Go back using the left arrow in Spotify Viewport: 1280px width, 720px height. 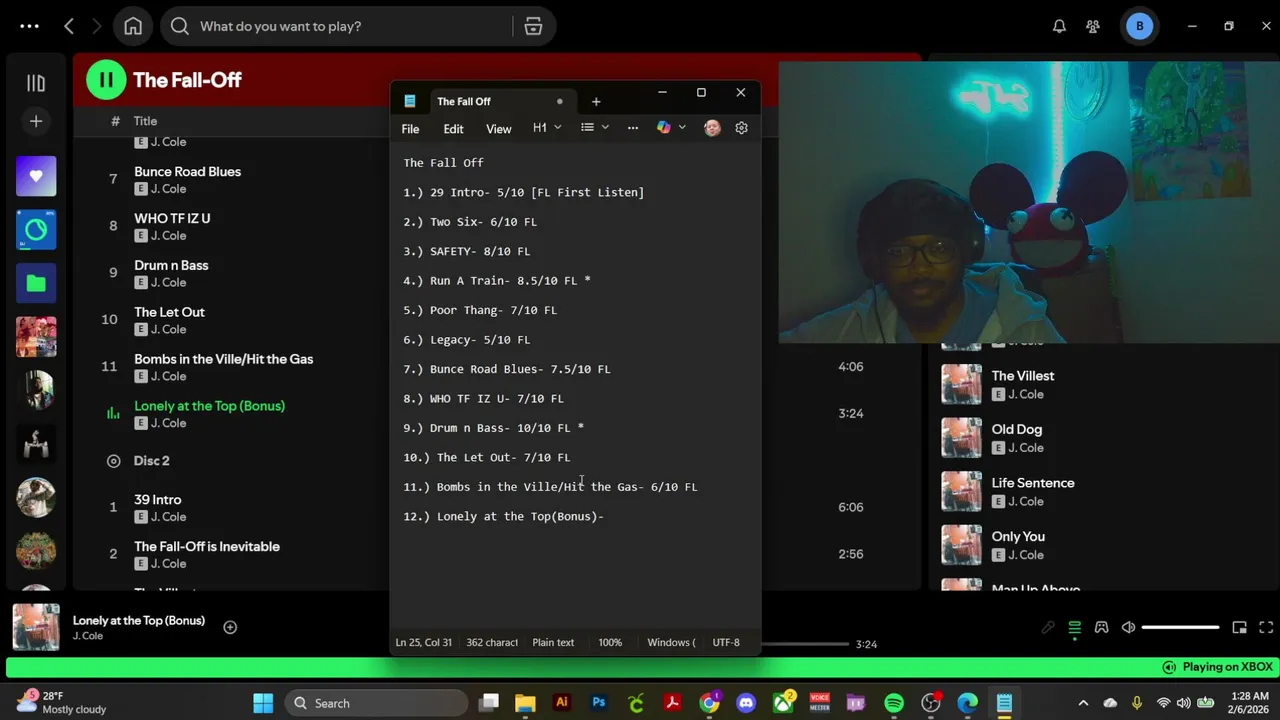pos(69,26)
